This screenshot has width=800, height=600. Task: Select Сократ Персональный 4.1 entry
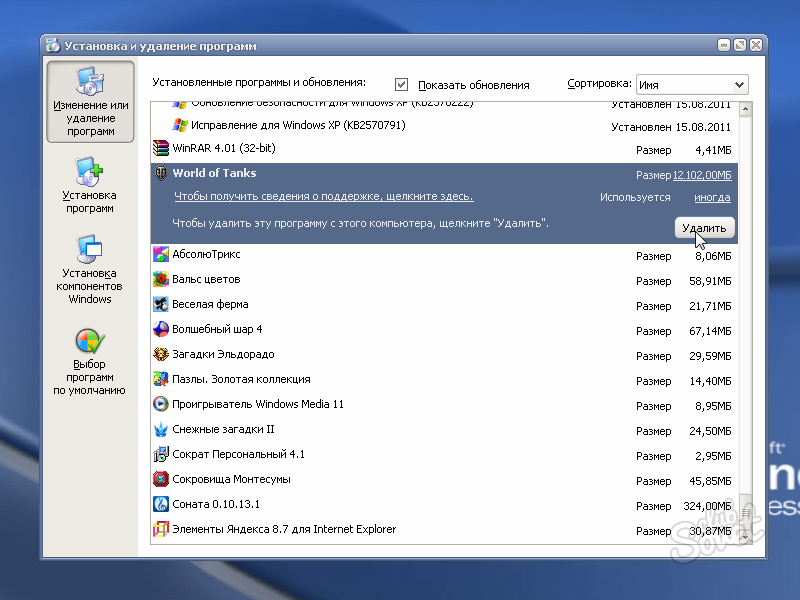point(238,454)
